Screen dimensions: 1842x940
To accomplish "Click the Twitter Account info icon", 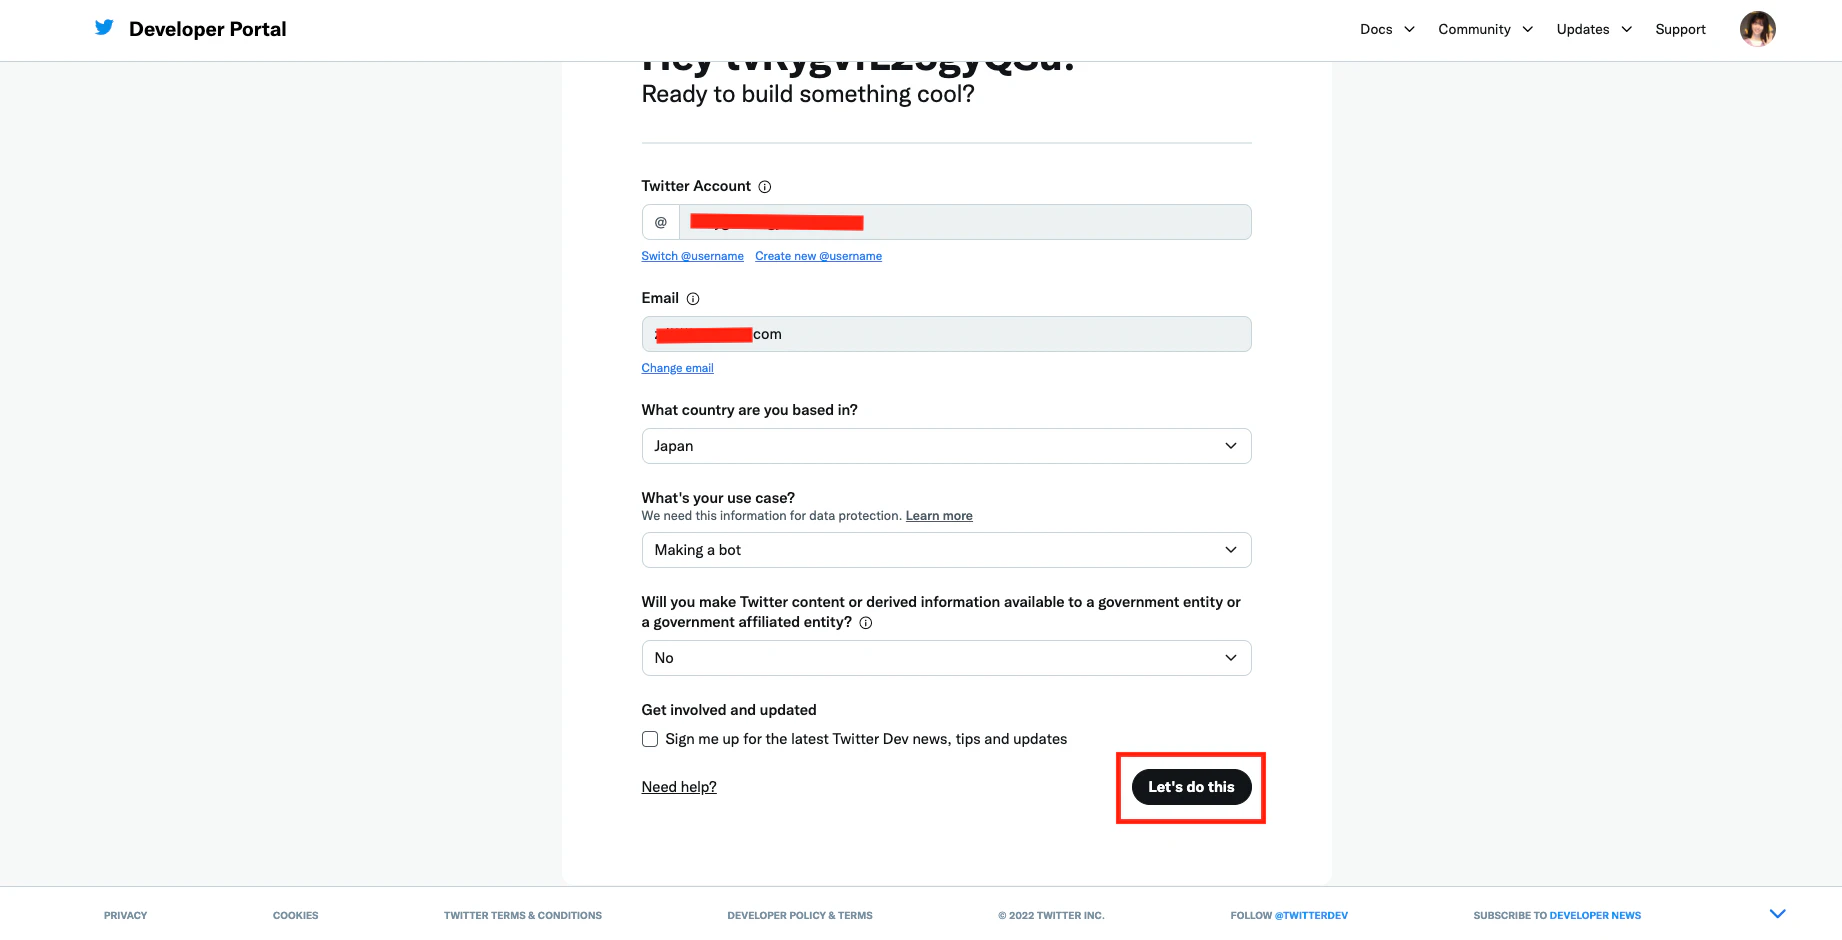I will pos(765,187).
